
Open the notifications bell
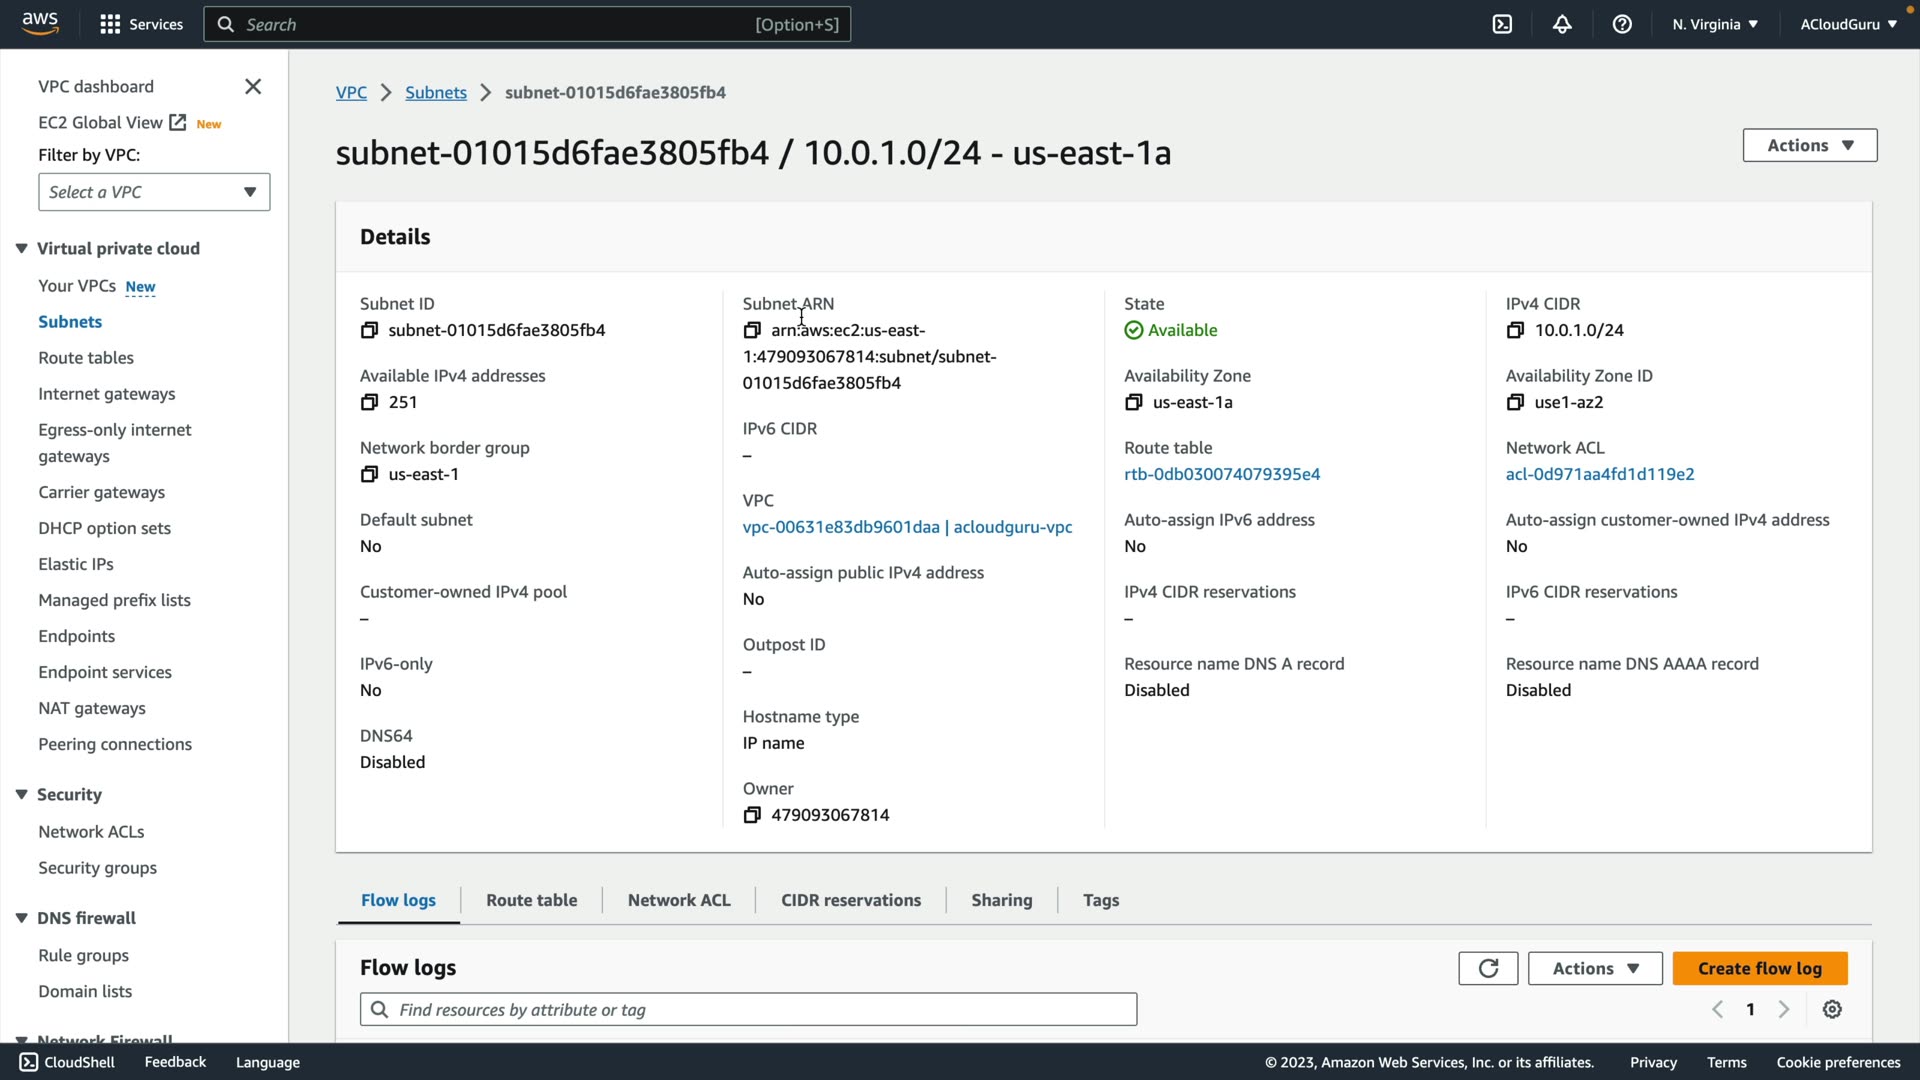pos(1562,24)
